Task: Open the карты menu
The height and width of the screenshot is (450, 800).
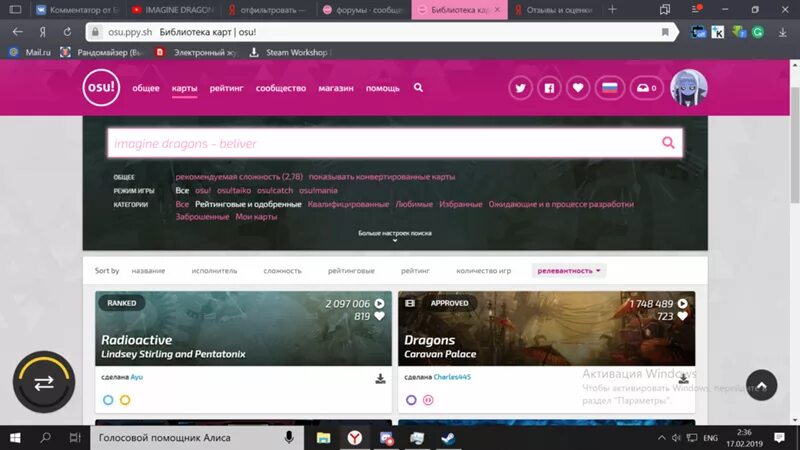Action: 184,88
